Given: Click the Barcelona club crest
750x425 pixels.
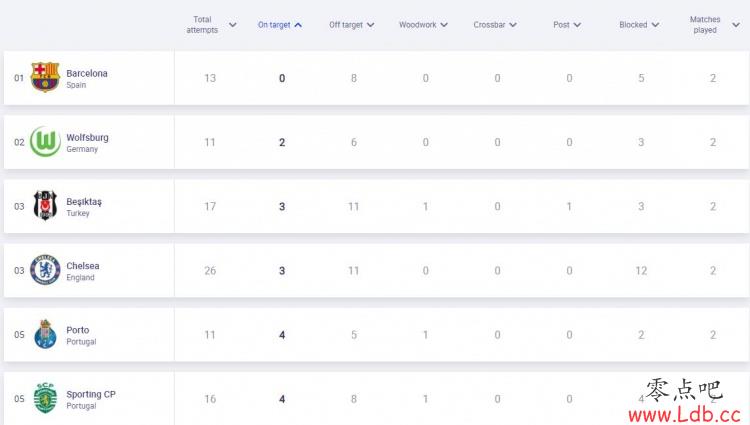Looking at the screenshot, I should coord(45,77).
